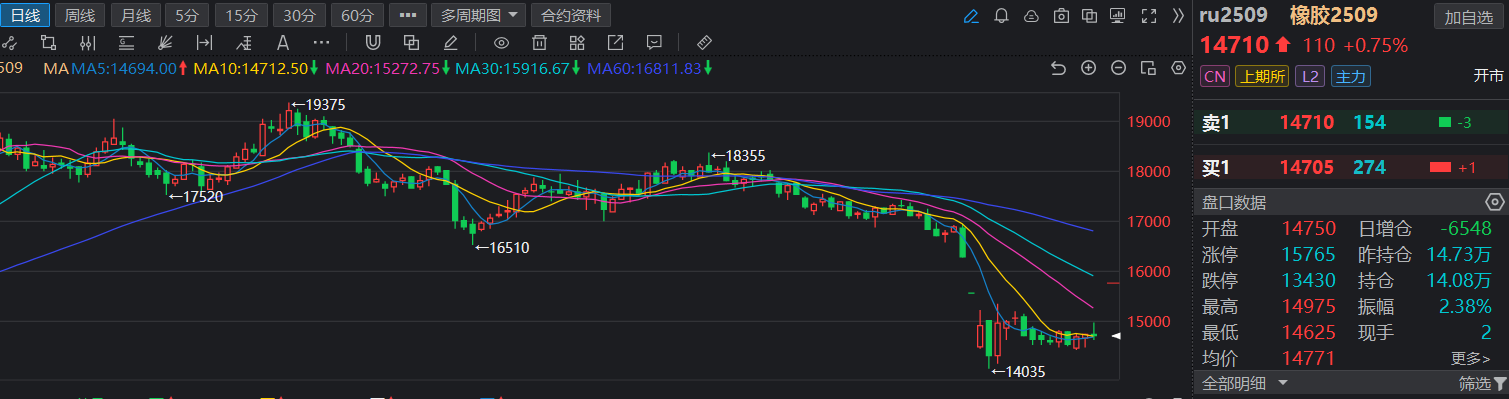Toggle the blue pencil drawing mode
This screenshot has height=399, width=1509.
tap(971, 16)
